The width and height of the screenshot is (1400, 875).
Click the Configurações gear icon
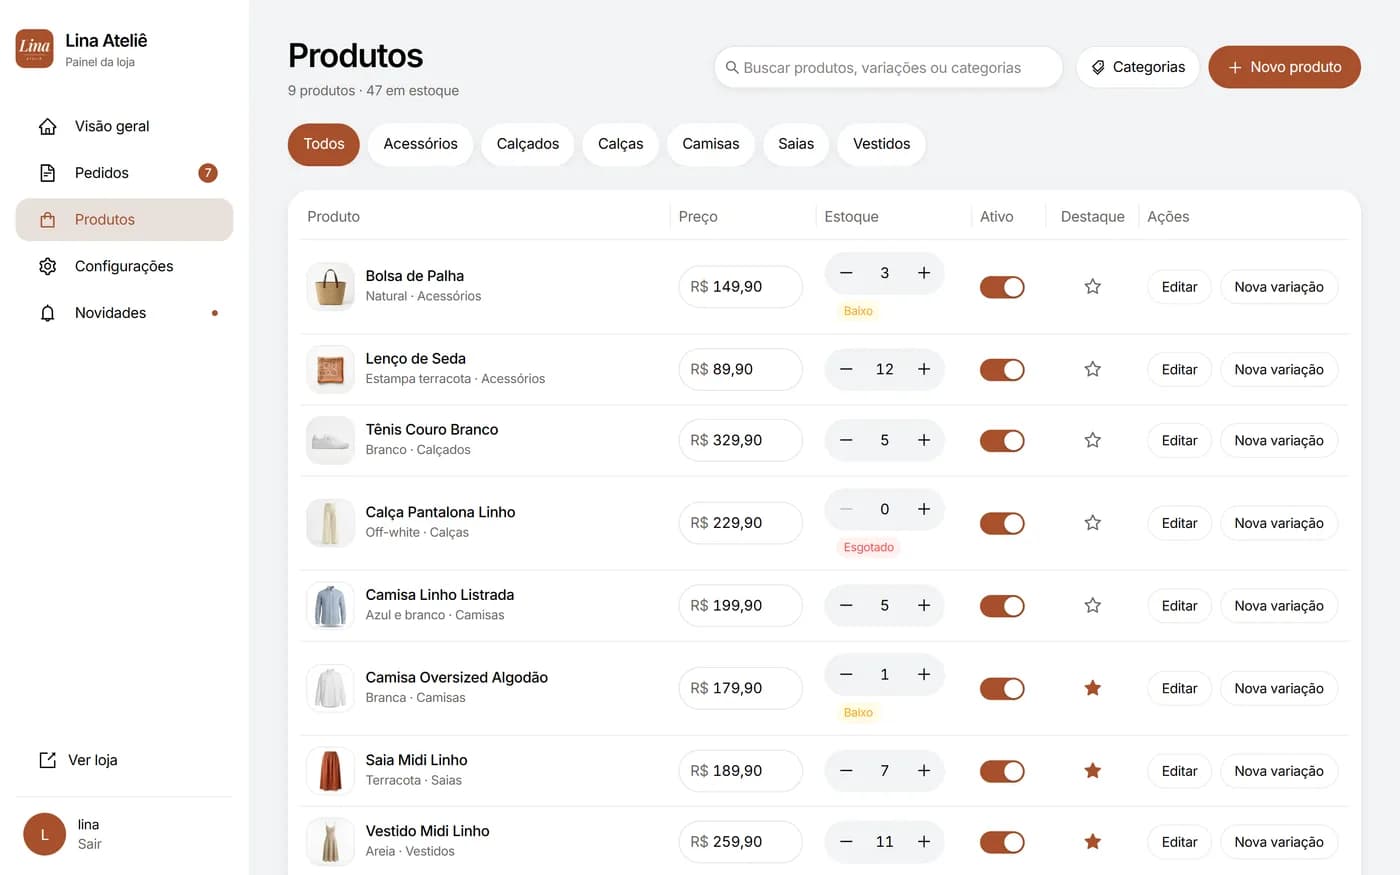pyautogui.click(x=47, y=266)
